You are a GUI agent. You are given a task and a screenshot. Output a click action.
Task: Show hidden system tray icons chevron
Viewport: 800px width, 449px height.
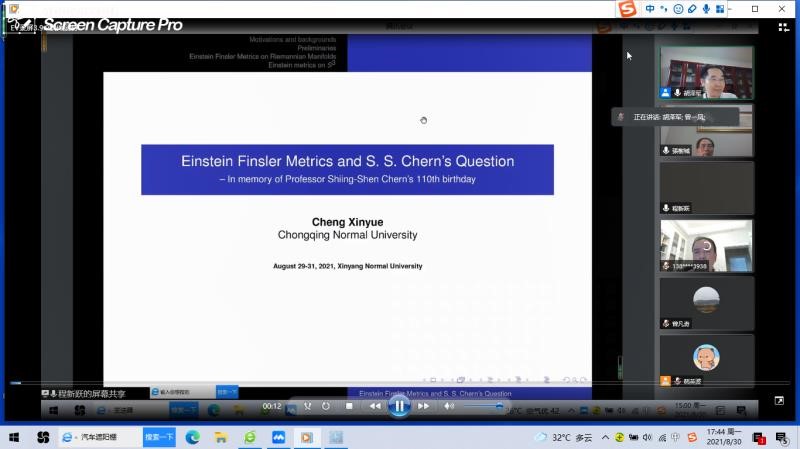coord(605,438)
